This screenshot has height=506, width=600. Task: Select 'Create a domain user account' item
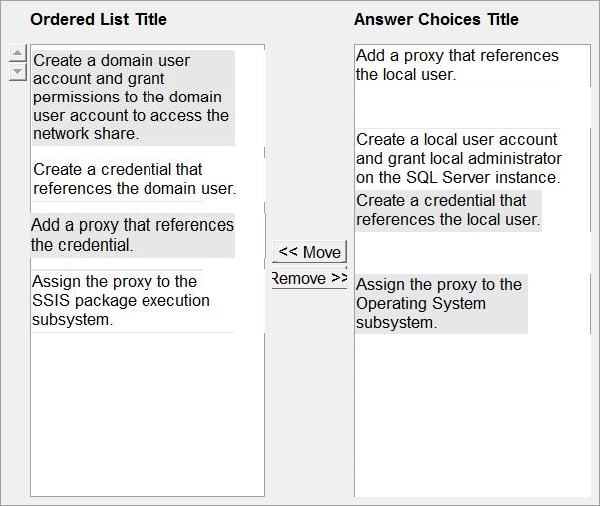133,98
